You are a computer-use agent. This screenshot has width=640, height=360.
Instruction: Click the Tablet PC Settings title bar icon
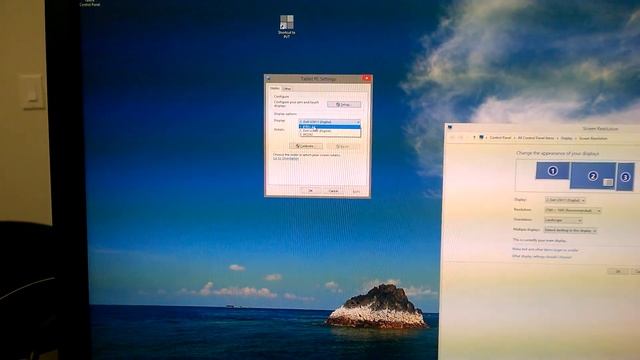268,78
